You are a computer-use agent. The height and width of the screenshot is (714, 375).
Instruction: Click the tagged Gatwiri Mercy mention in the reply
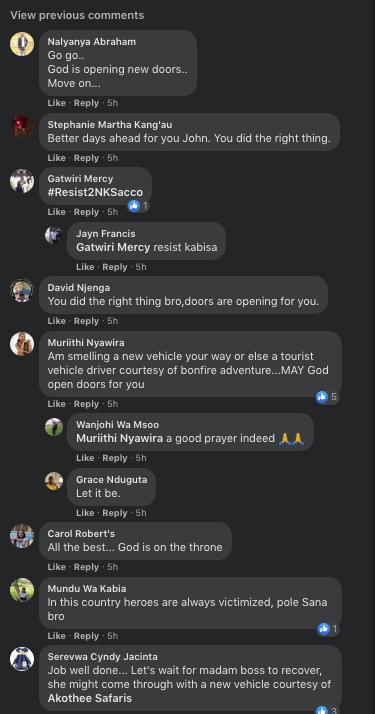coord(113,247)
